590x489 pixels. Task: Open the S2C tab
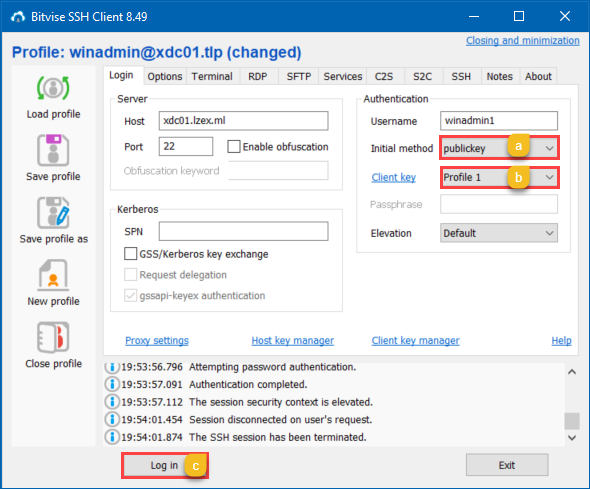423,76
